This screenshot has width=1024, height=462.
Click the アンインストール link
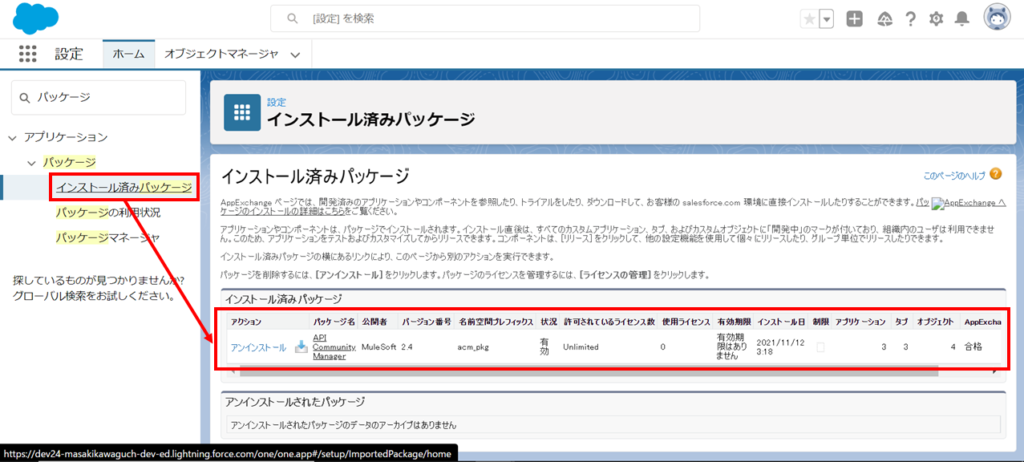pyautogui.click(x=257, y=347)
